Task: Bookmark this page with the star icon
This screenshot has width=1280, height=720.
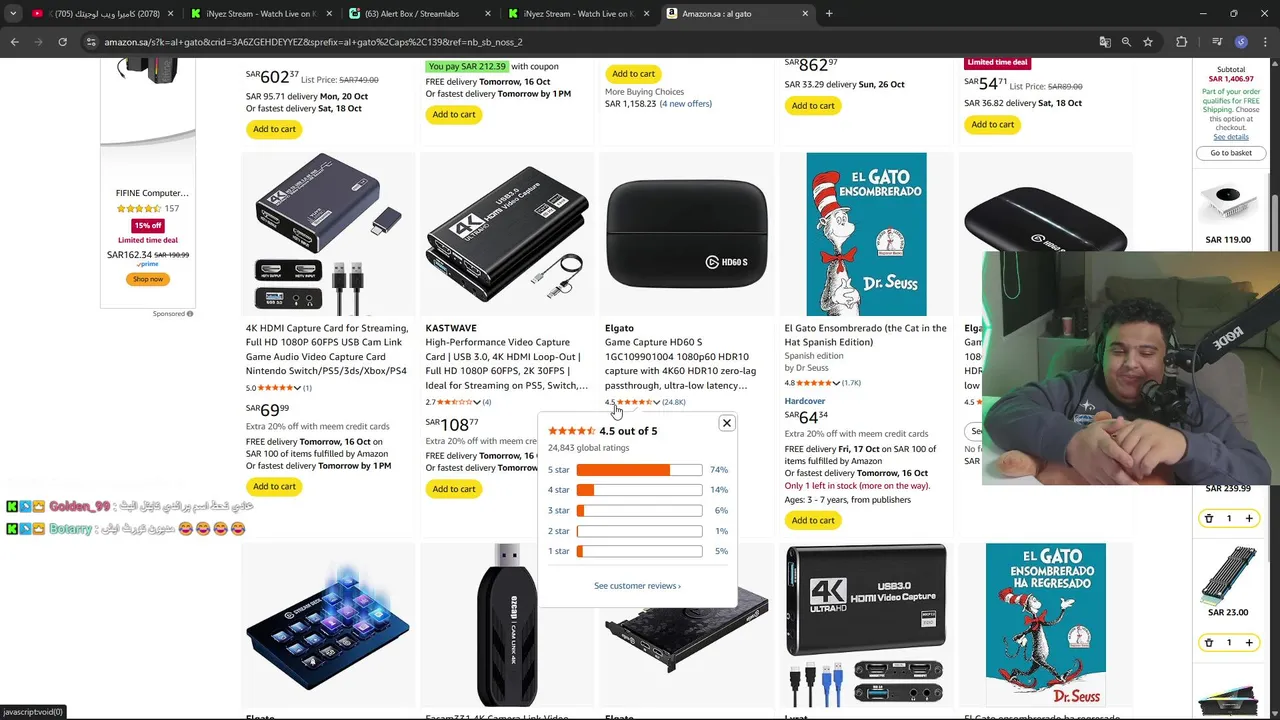Action: (x=1148, y=42)
